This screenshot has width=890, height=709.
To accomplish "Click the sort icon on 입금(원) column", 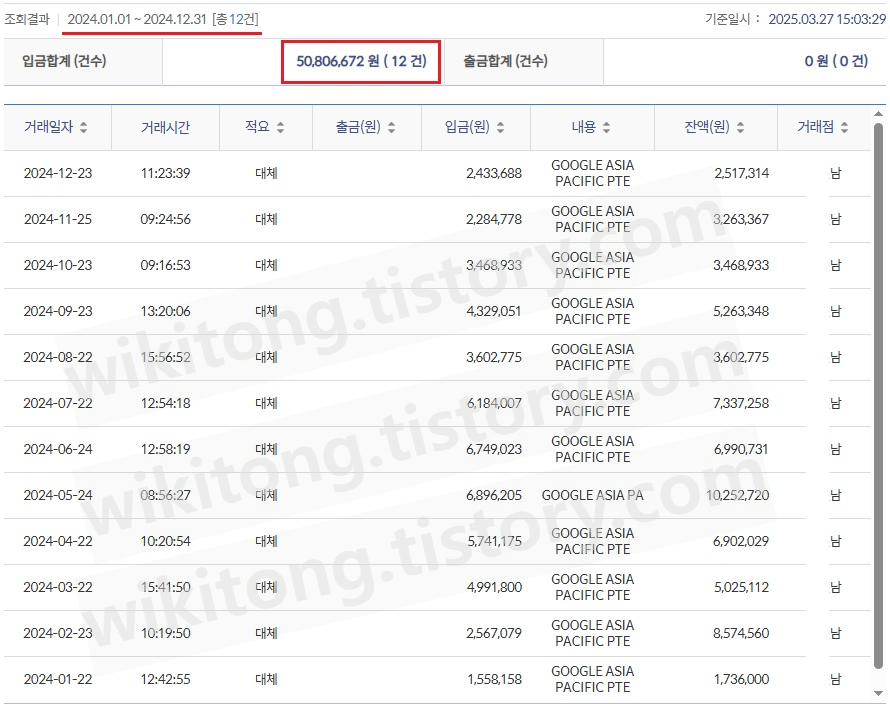I will click(x=500, y=127).
